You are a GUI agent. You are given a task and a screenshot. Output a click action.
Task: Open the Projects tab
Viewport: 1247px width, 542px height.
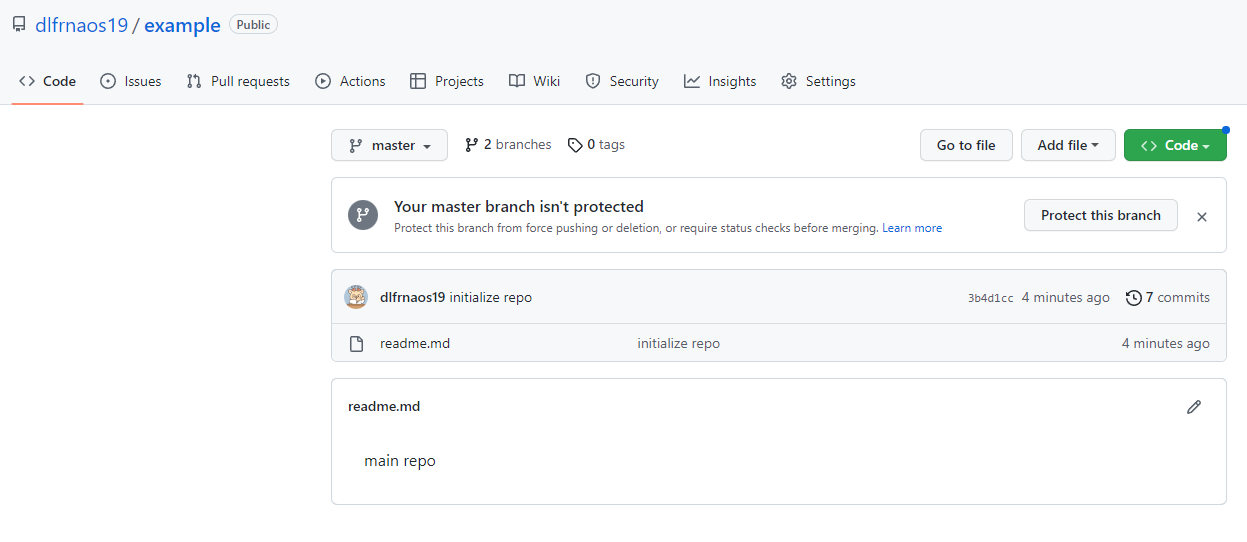coord(447,81)
